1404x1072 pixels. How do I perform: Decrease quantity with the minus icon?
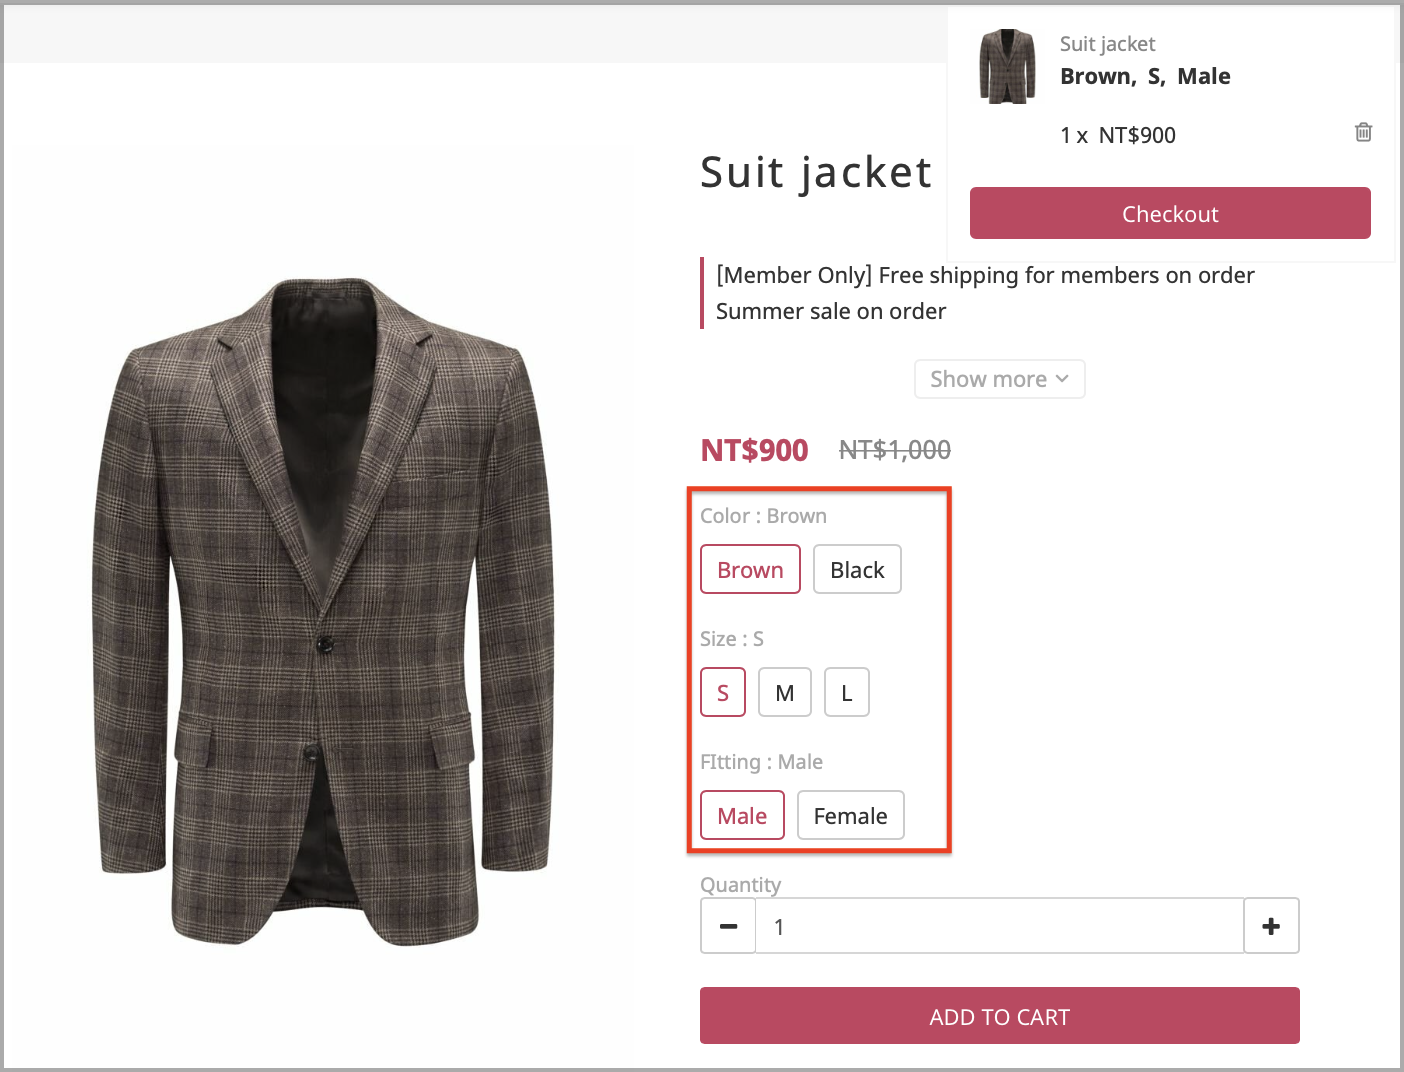tap(729, 926)
